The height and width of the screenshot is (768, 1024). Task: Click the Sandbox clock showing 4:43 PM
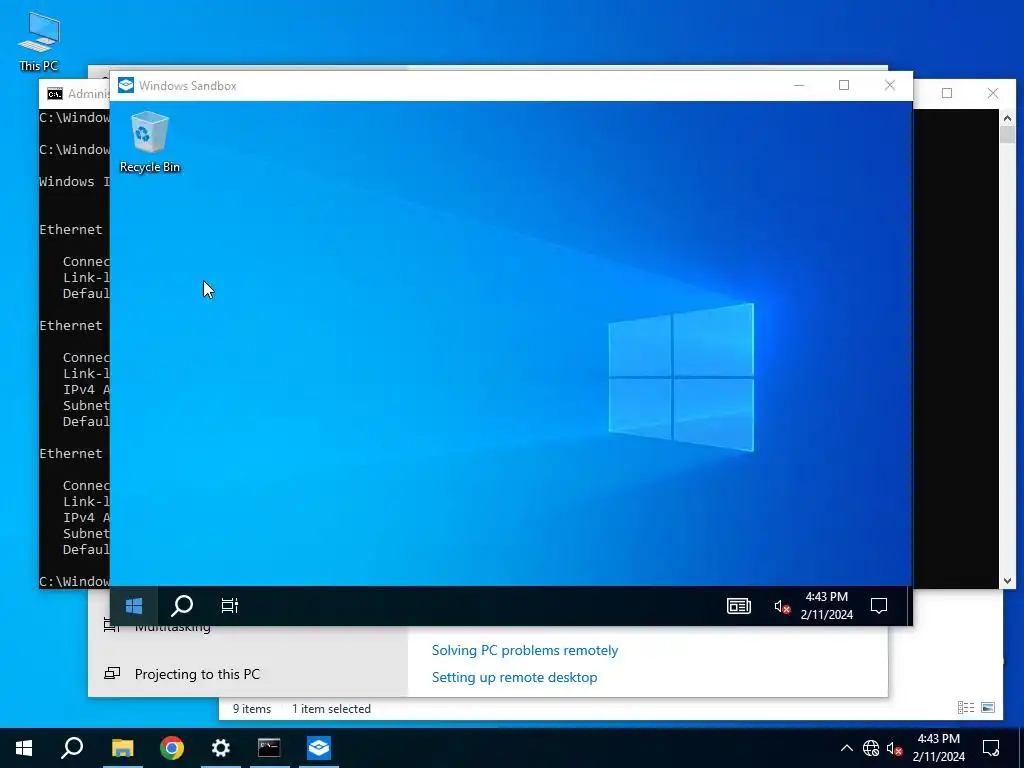click(x=827, y=606)
